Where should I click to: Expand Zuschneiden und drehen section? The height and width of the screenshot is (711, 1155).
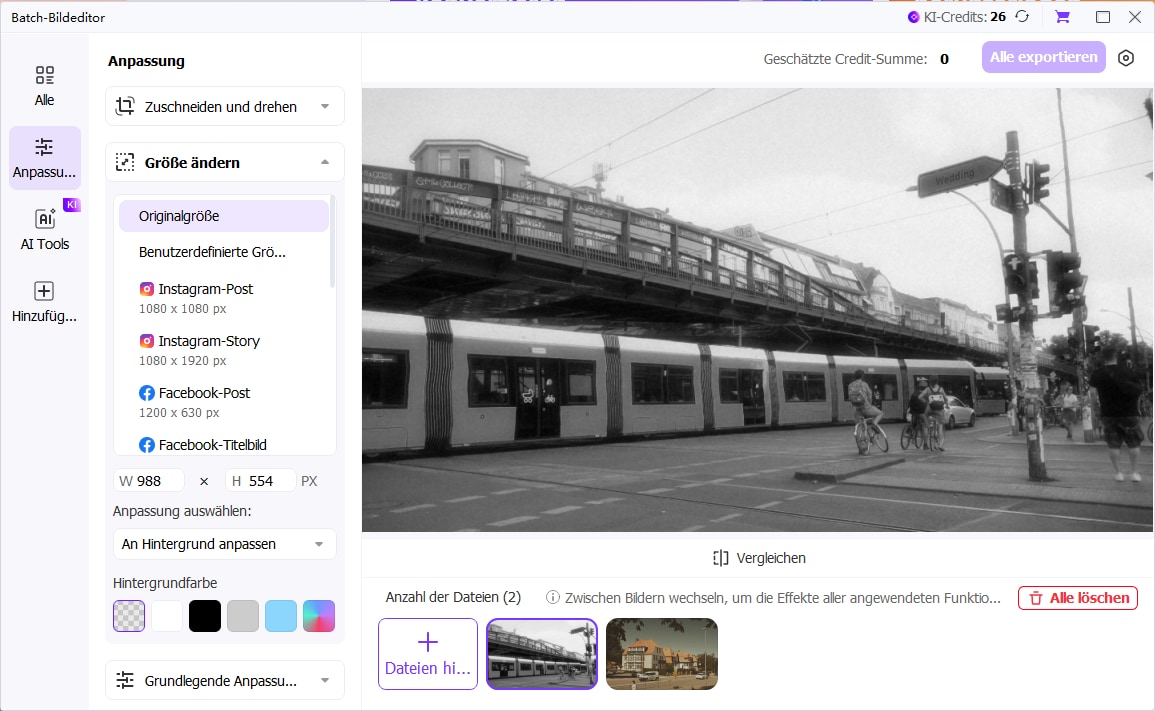tap(225, 107)
